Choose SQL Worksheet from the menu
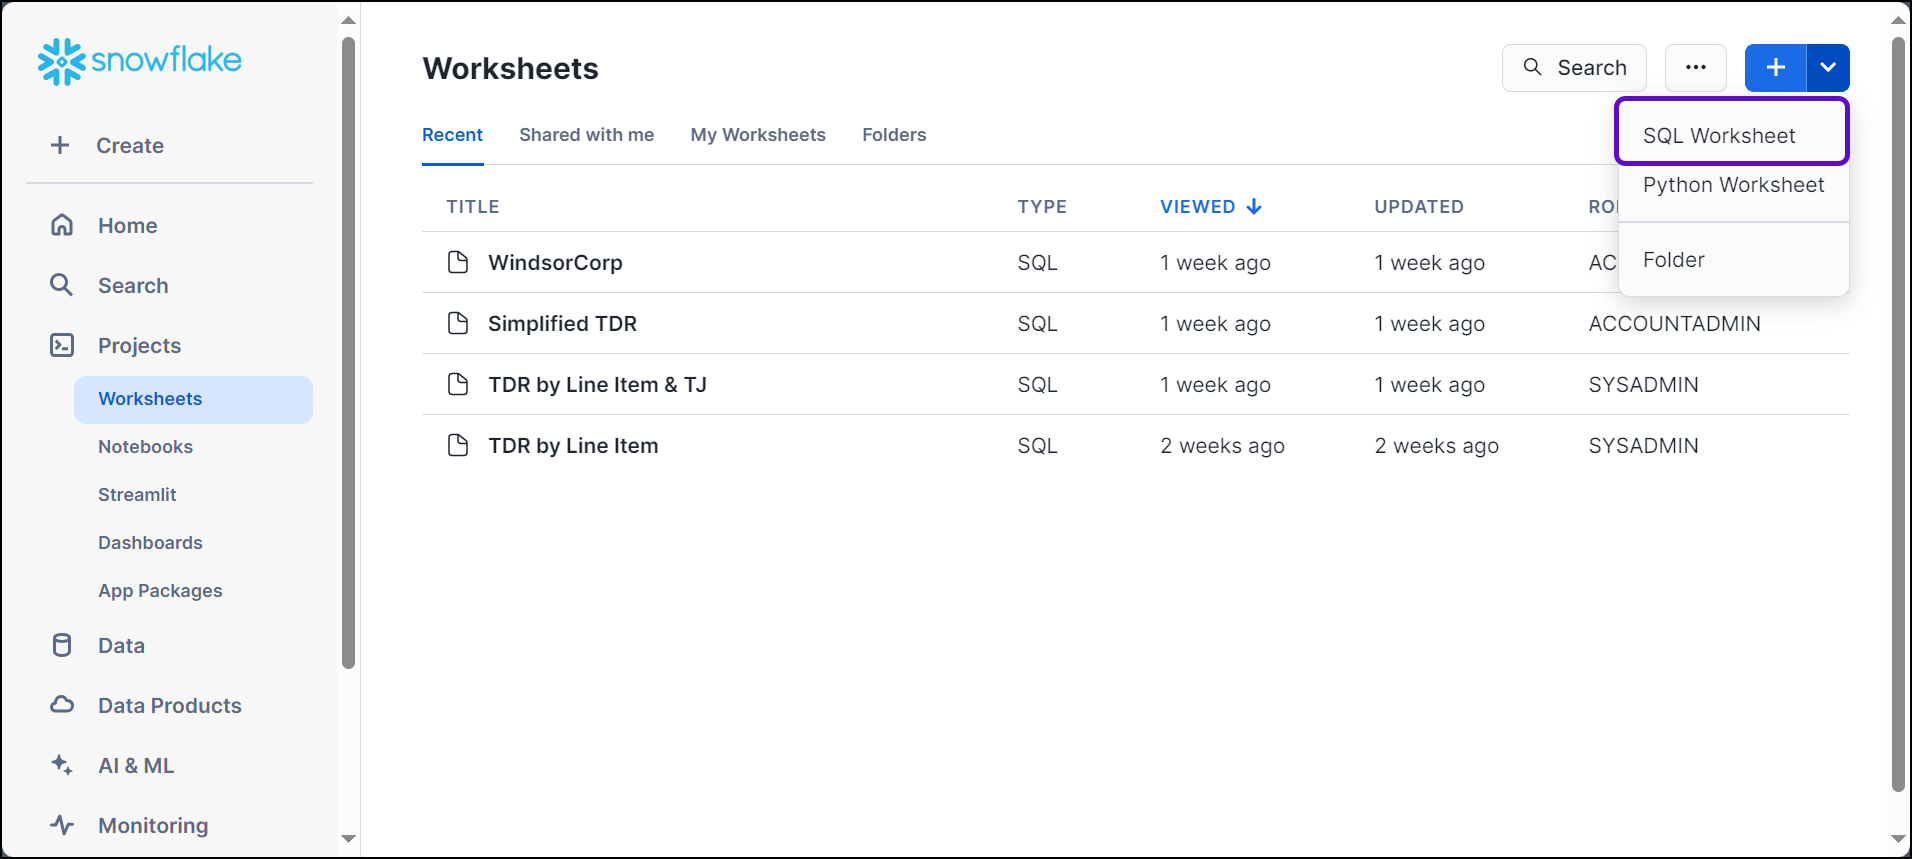This screenshot has height=859, width=1912. 1719,136
